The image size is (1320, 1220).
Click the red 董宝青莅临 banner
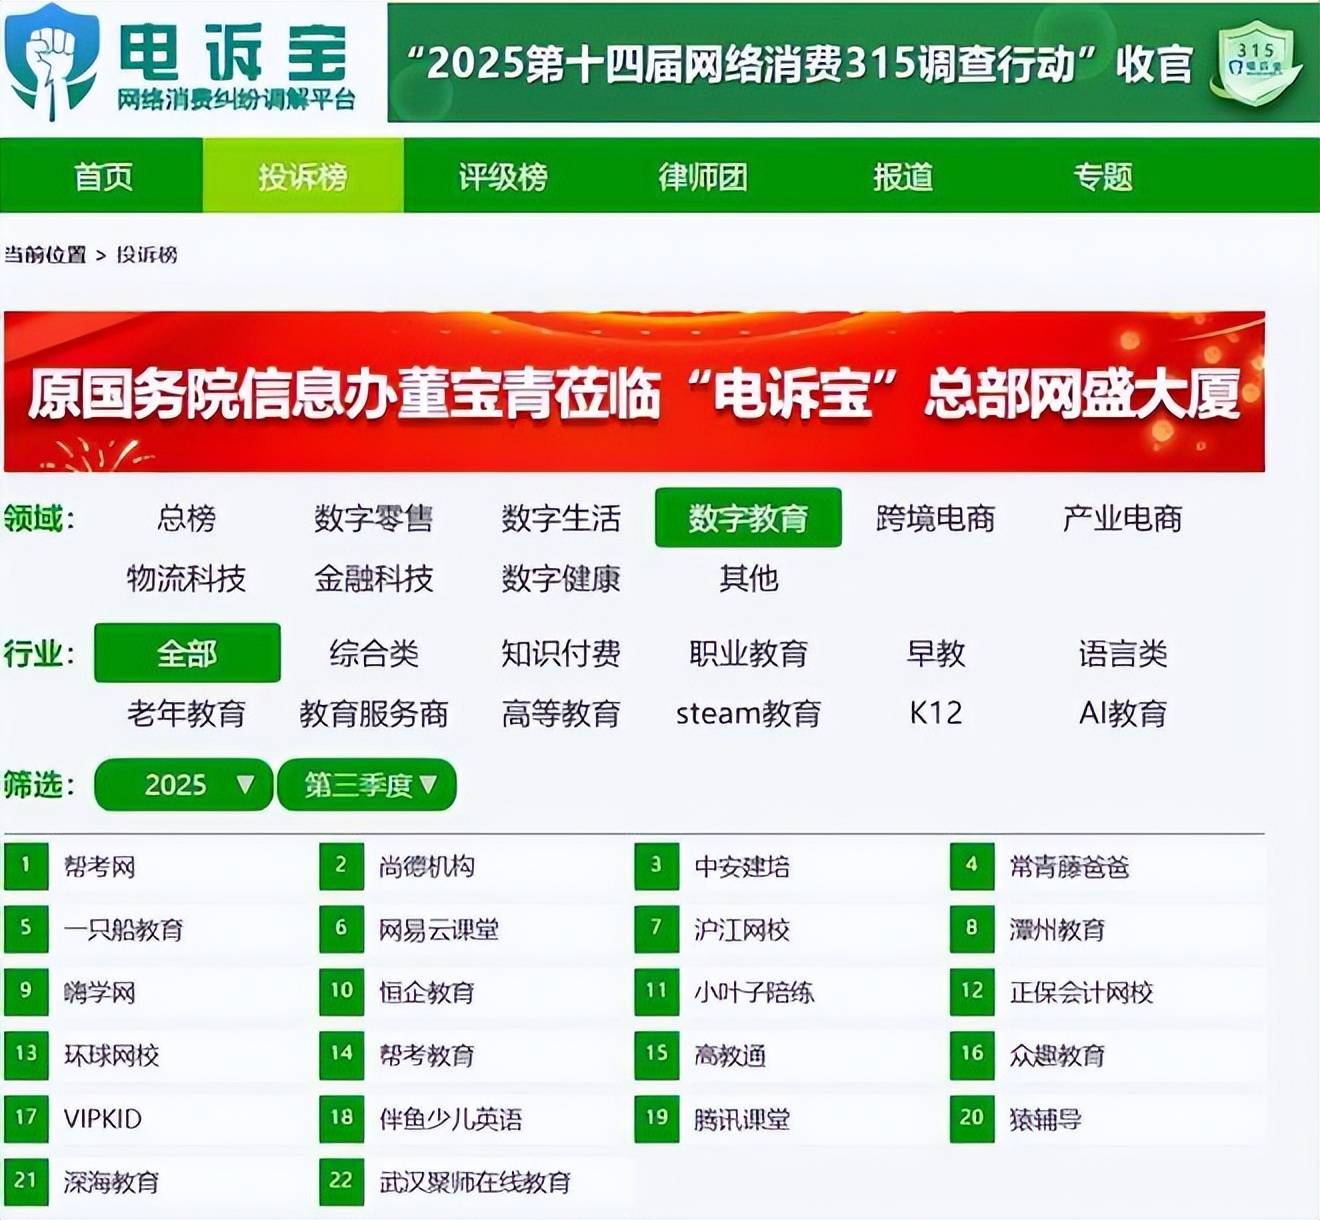coord(634,392)
